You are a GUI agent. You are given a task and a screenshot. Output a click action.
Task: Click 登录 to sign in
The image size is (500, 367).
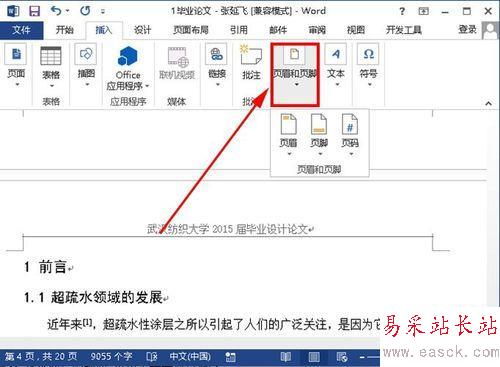pyautogui.click(x=467, y=30)
